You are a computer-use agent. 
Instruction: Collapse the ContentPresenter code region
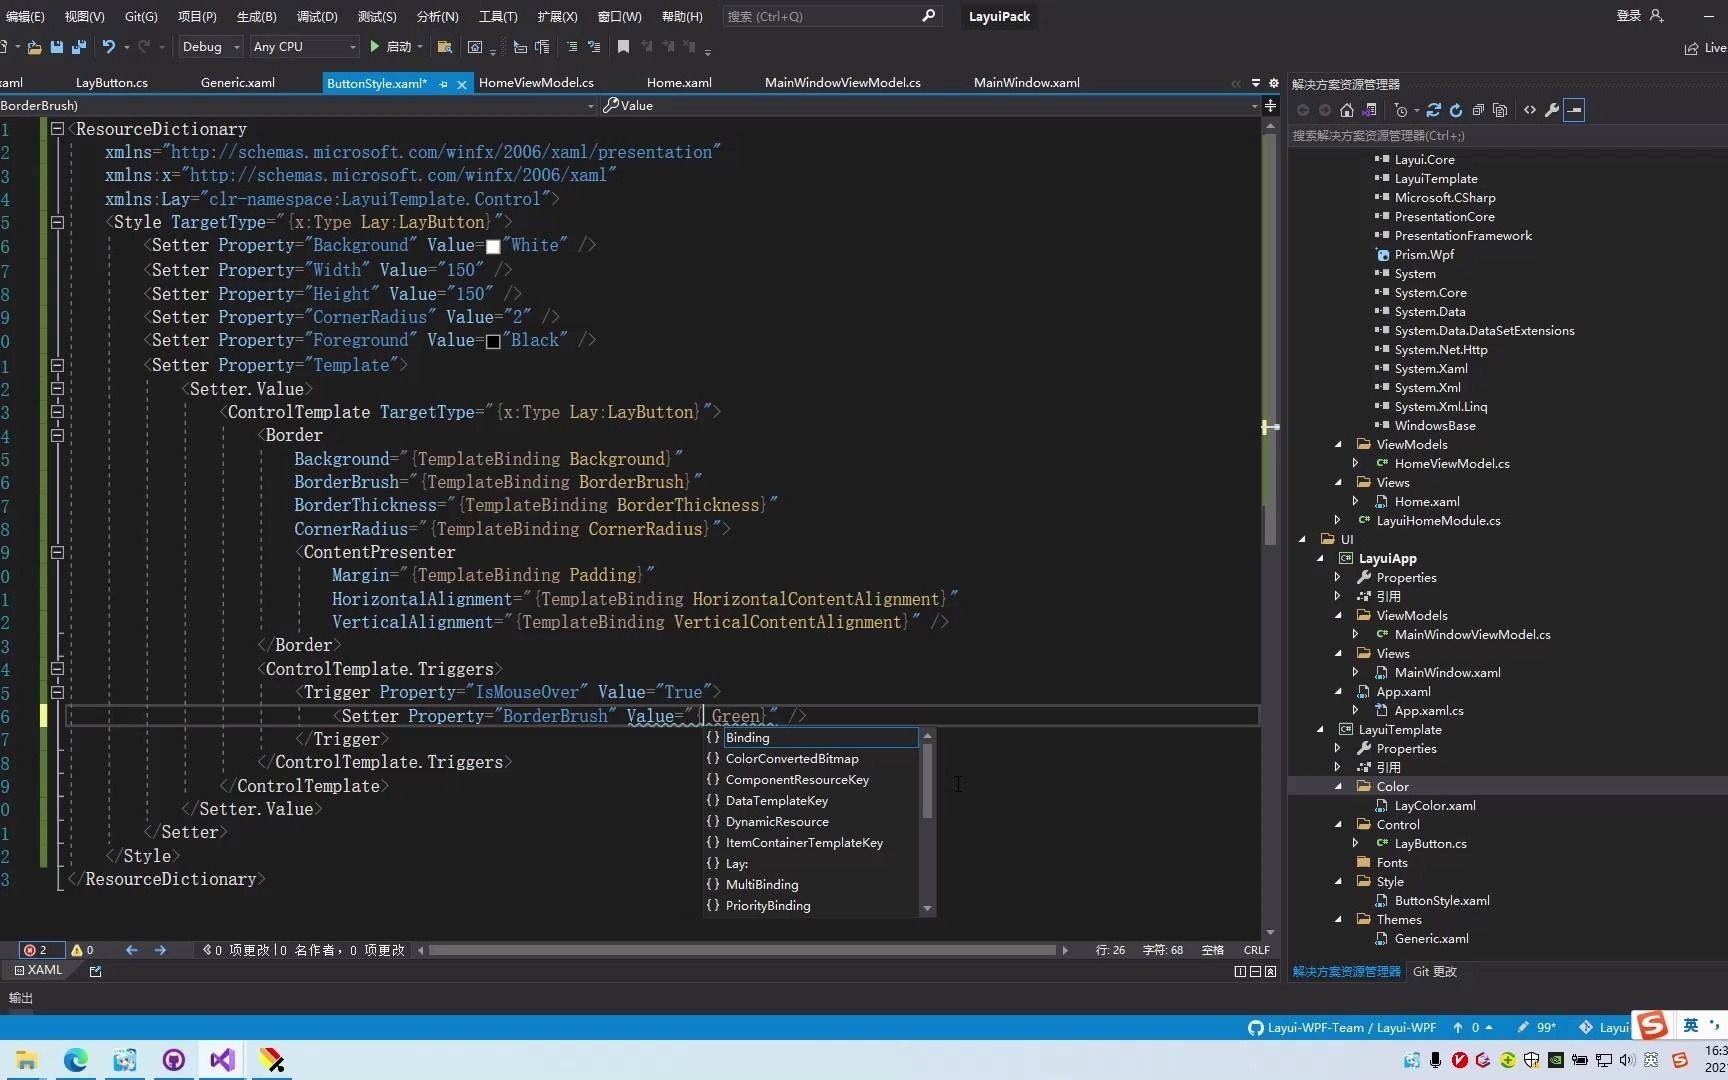[x=57, y=552]
